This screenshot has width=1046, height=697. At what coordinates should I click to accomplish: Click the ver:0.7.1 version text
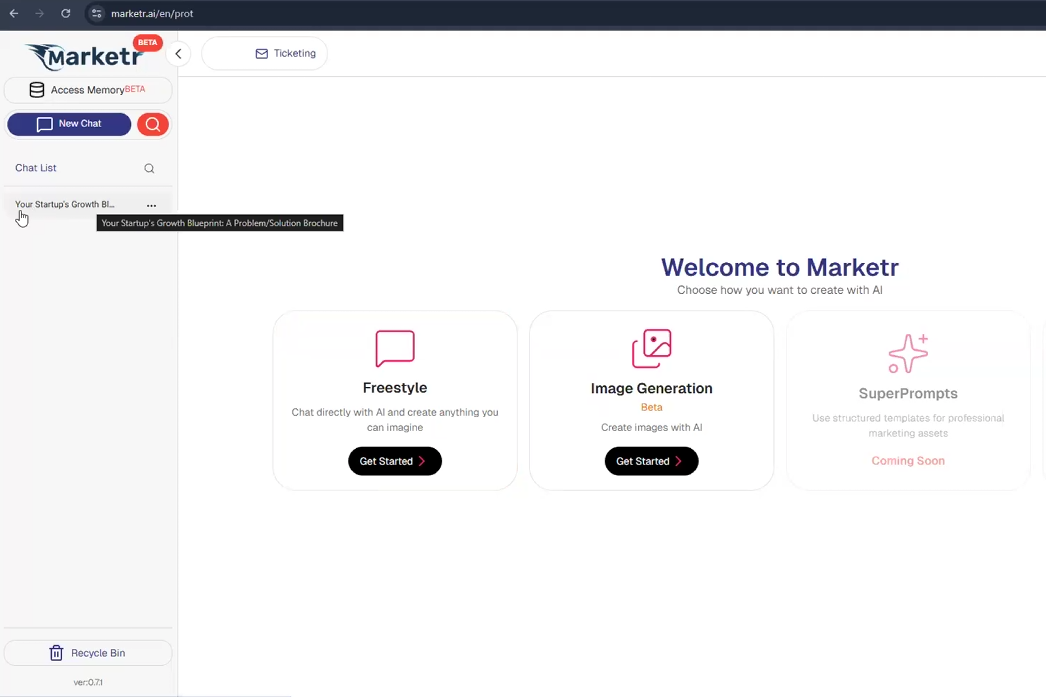pyautogui.click(x=88, y=682)
